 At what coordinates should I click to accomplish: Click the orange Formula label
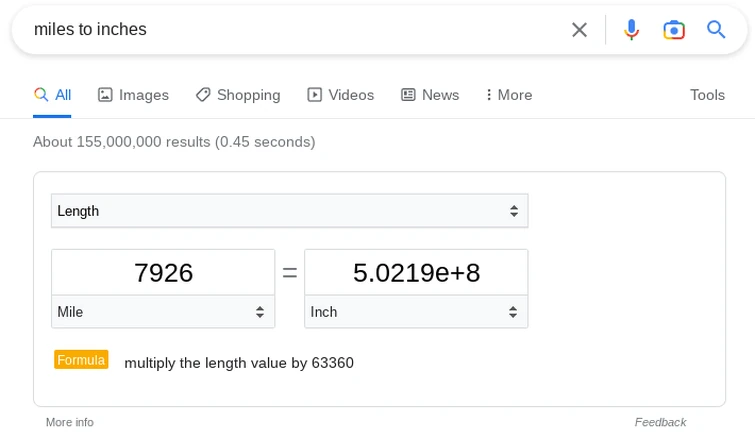pyautogui.click(x=81, y=360)
